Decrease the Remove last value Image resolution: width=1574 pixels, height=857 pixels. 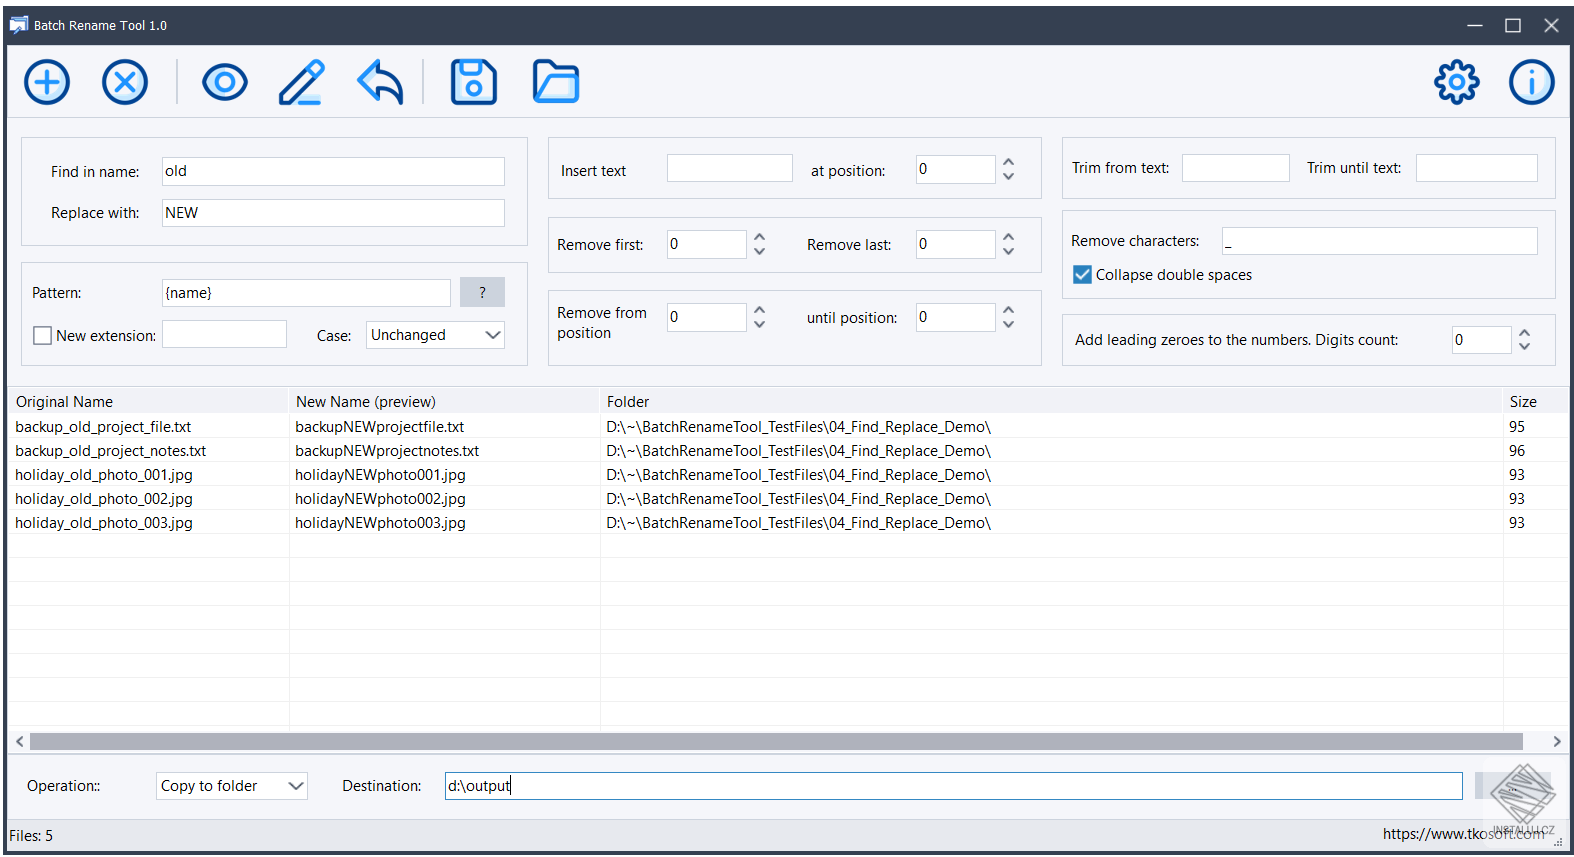(1008, 252)
